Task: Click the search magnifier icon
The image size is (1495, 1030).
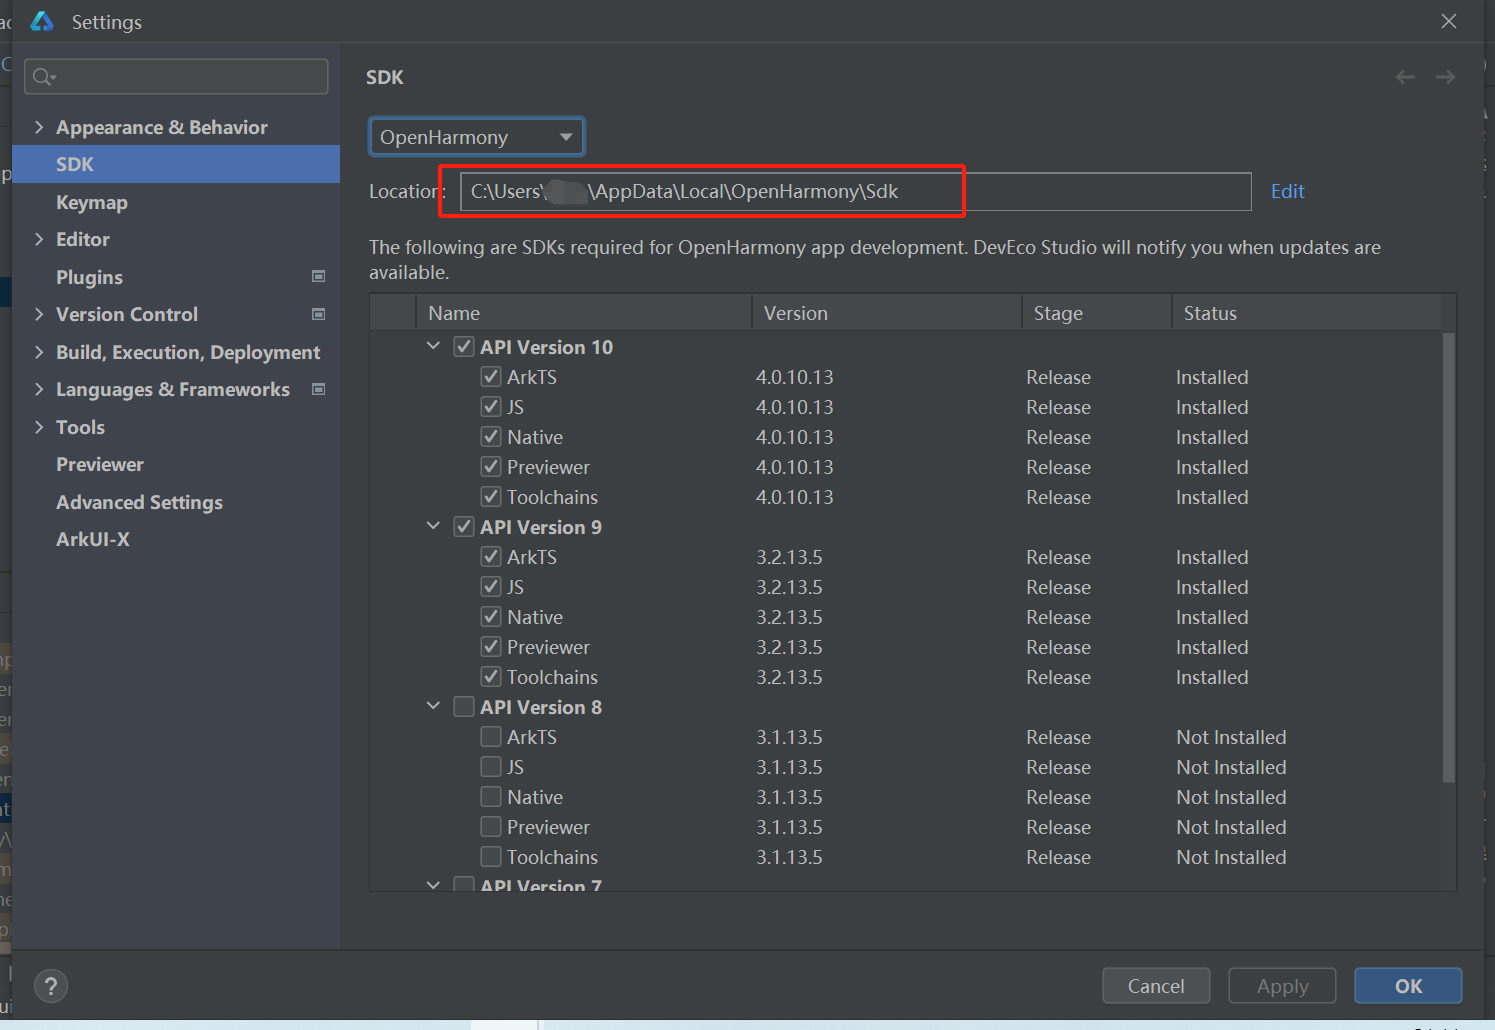Action: coord(44,77)
